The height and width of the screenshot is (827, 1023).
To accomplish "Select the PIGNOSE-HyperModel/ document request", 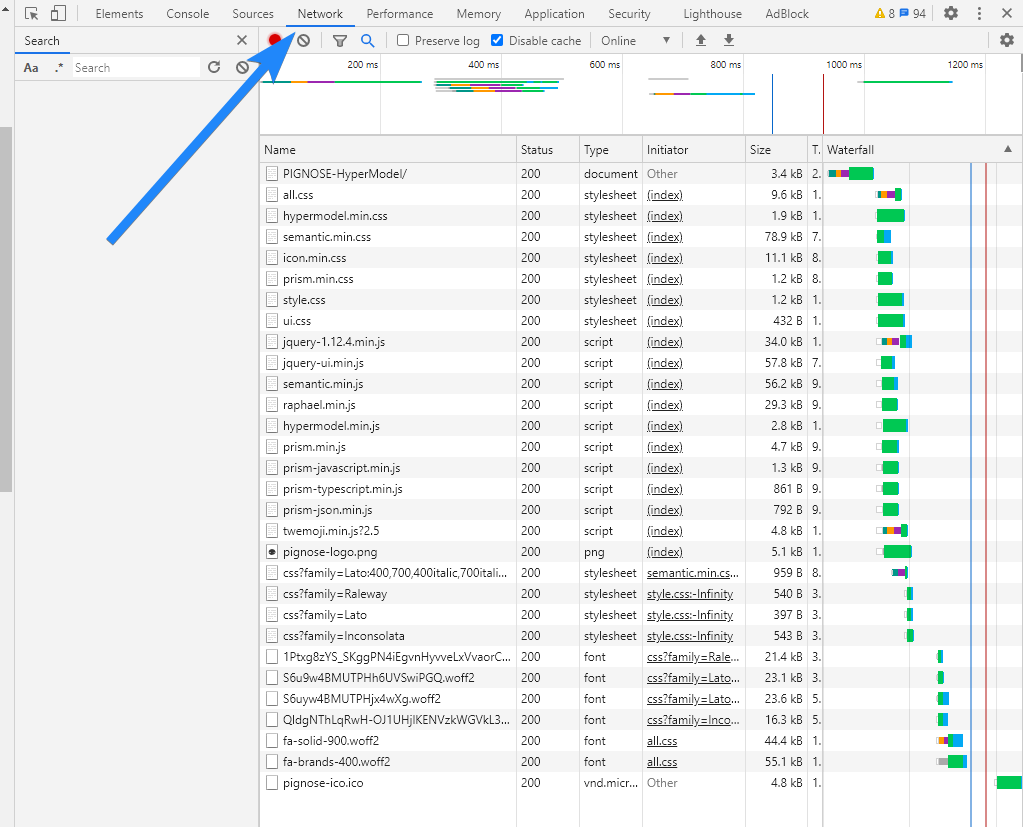I will click(344, 174).
